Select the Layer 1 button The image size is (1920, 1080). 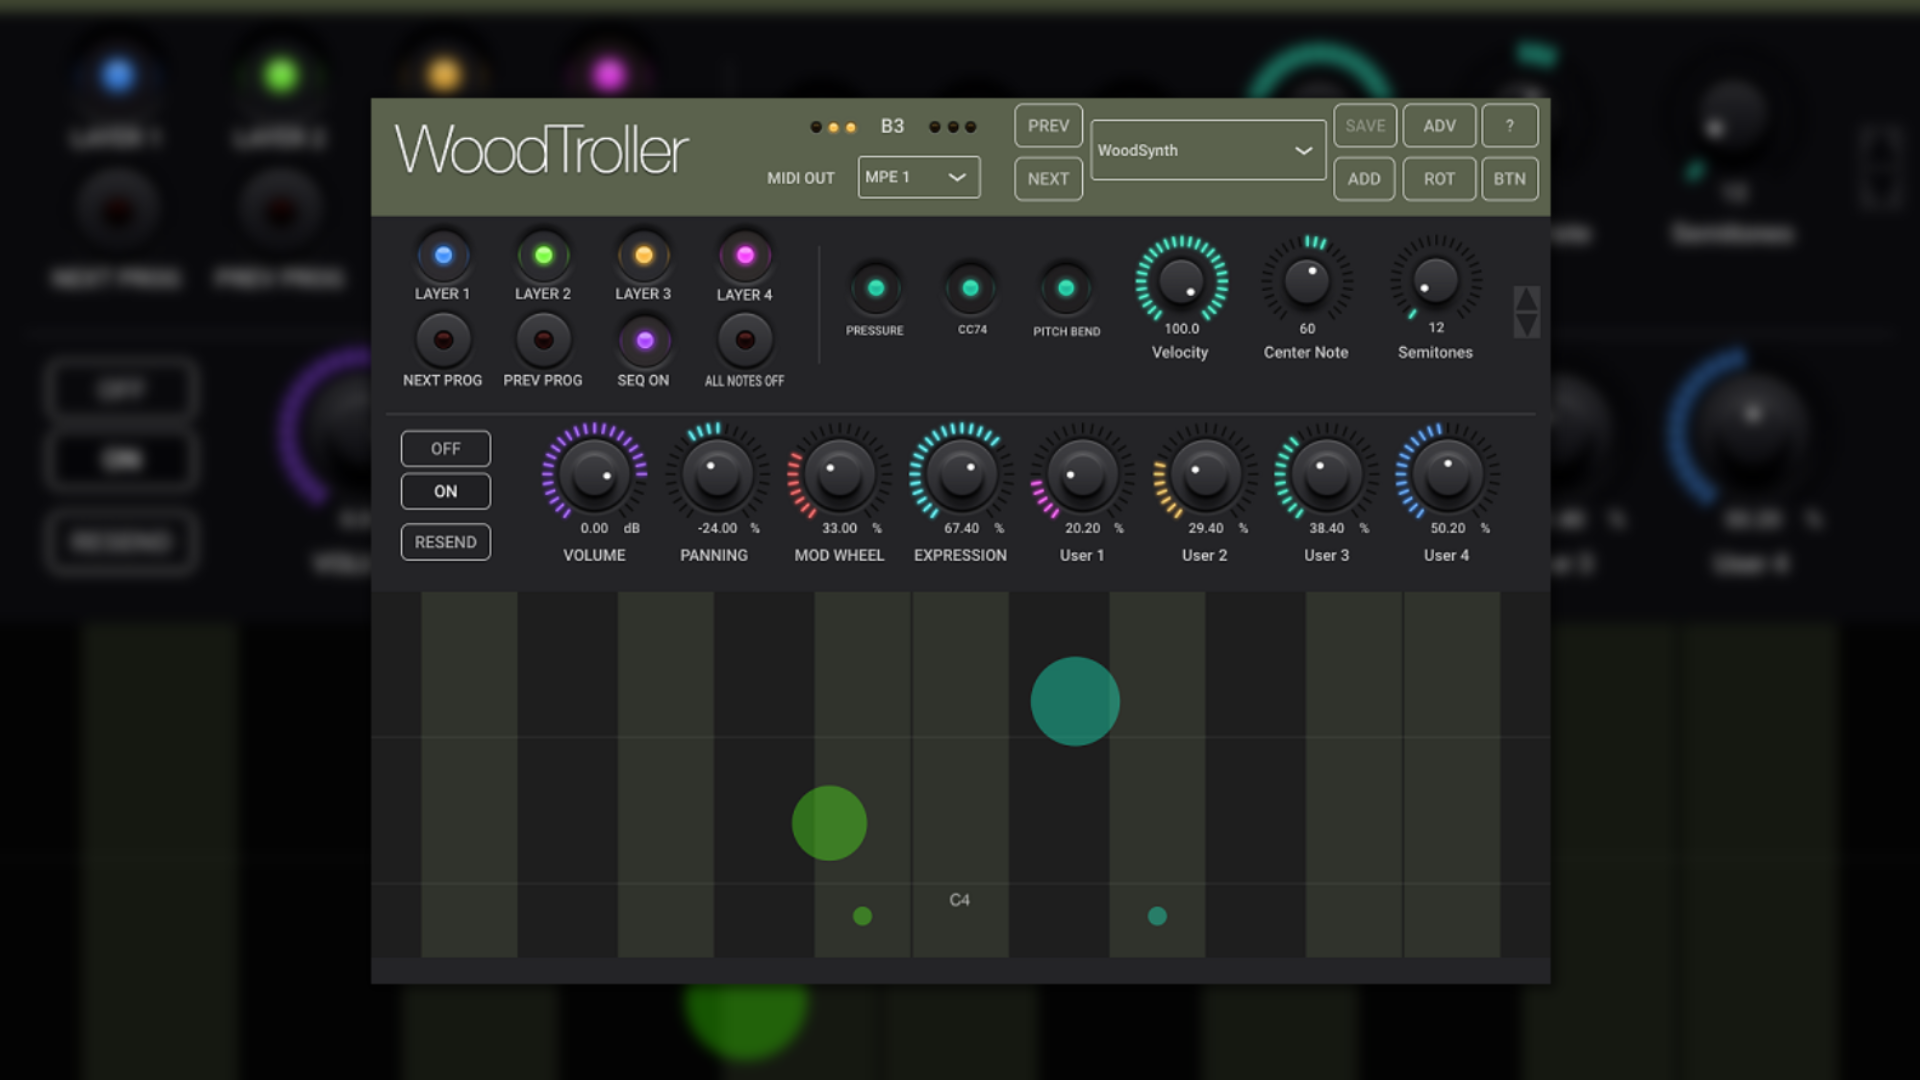point(443,254)
